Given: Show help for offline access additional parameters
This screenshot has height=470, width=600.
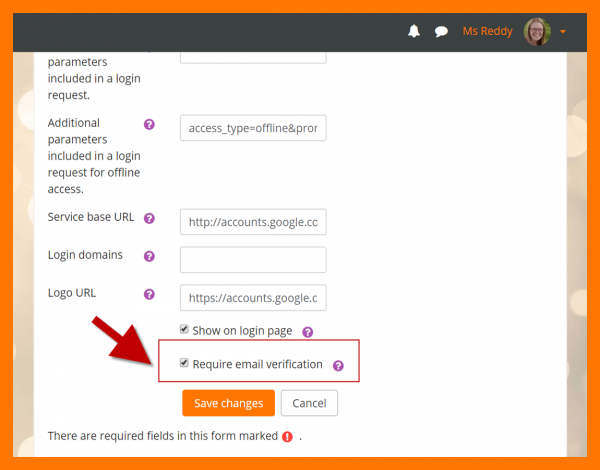Looking at the screenshot, I should point(149,124).
